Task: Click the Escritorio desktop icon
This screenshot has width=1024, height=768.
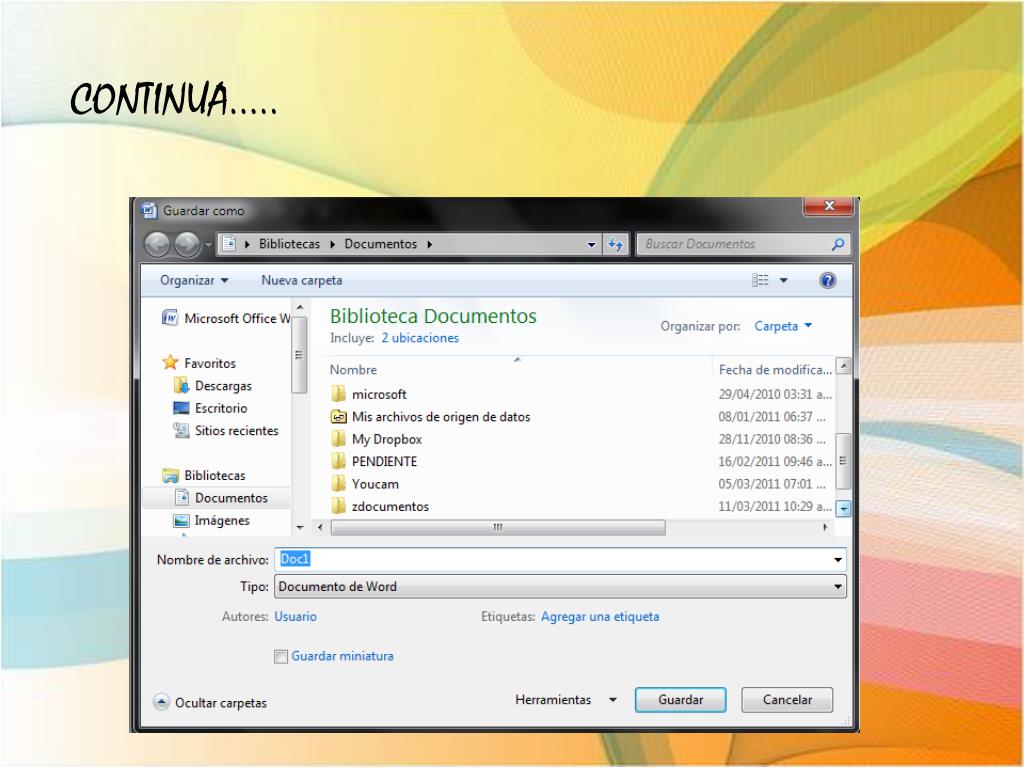Action: point(182,408)
